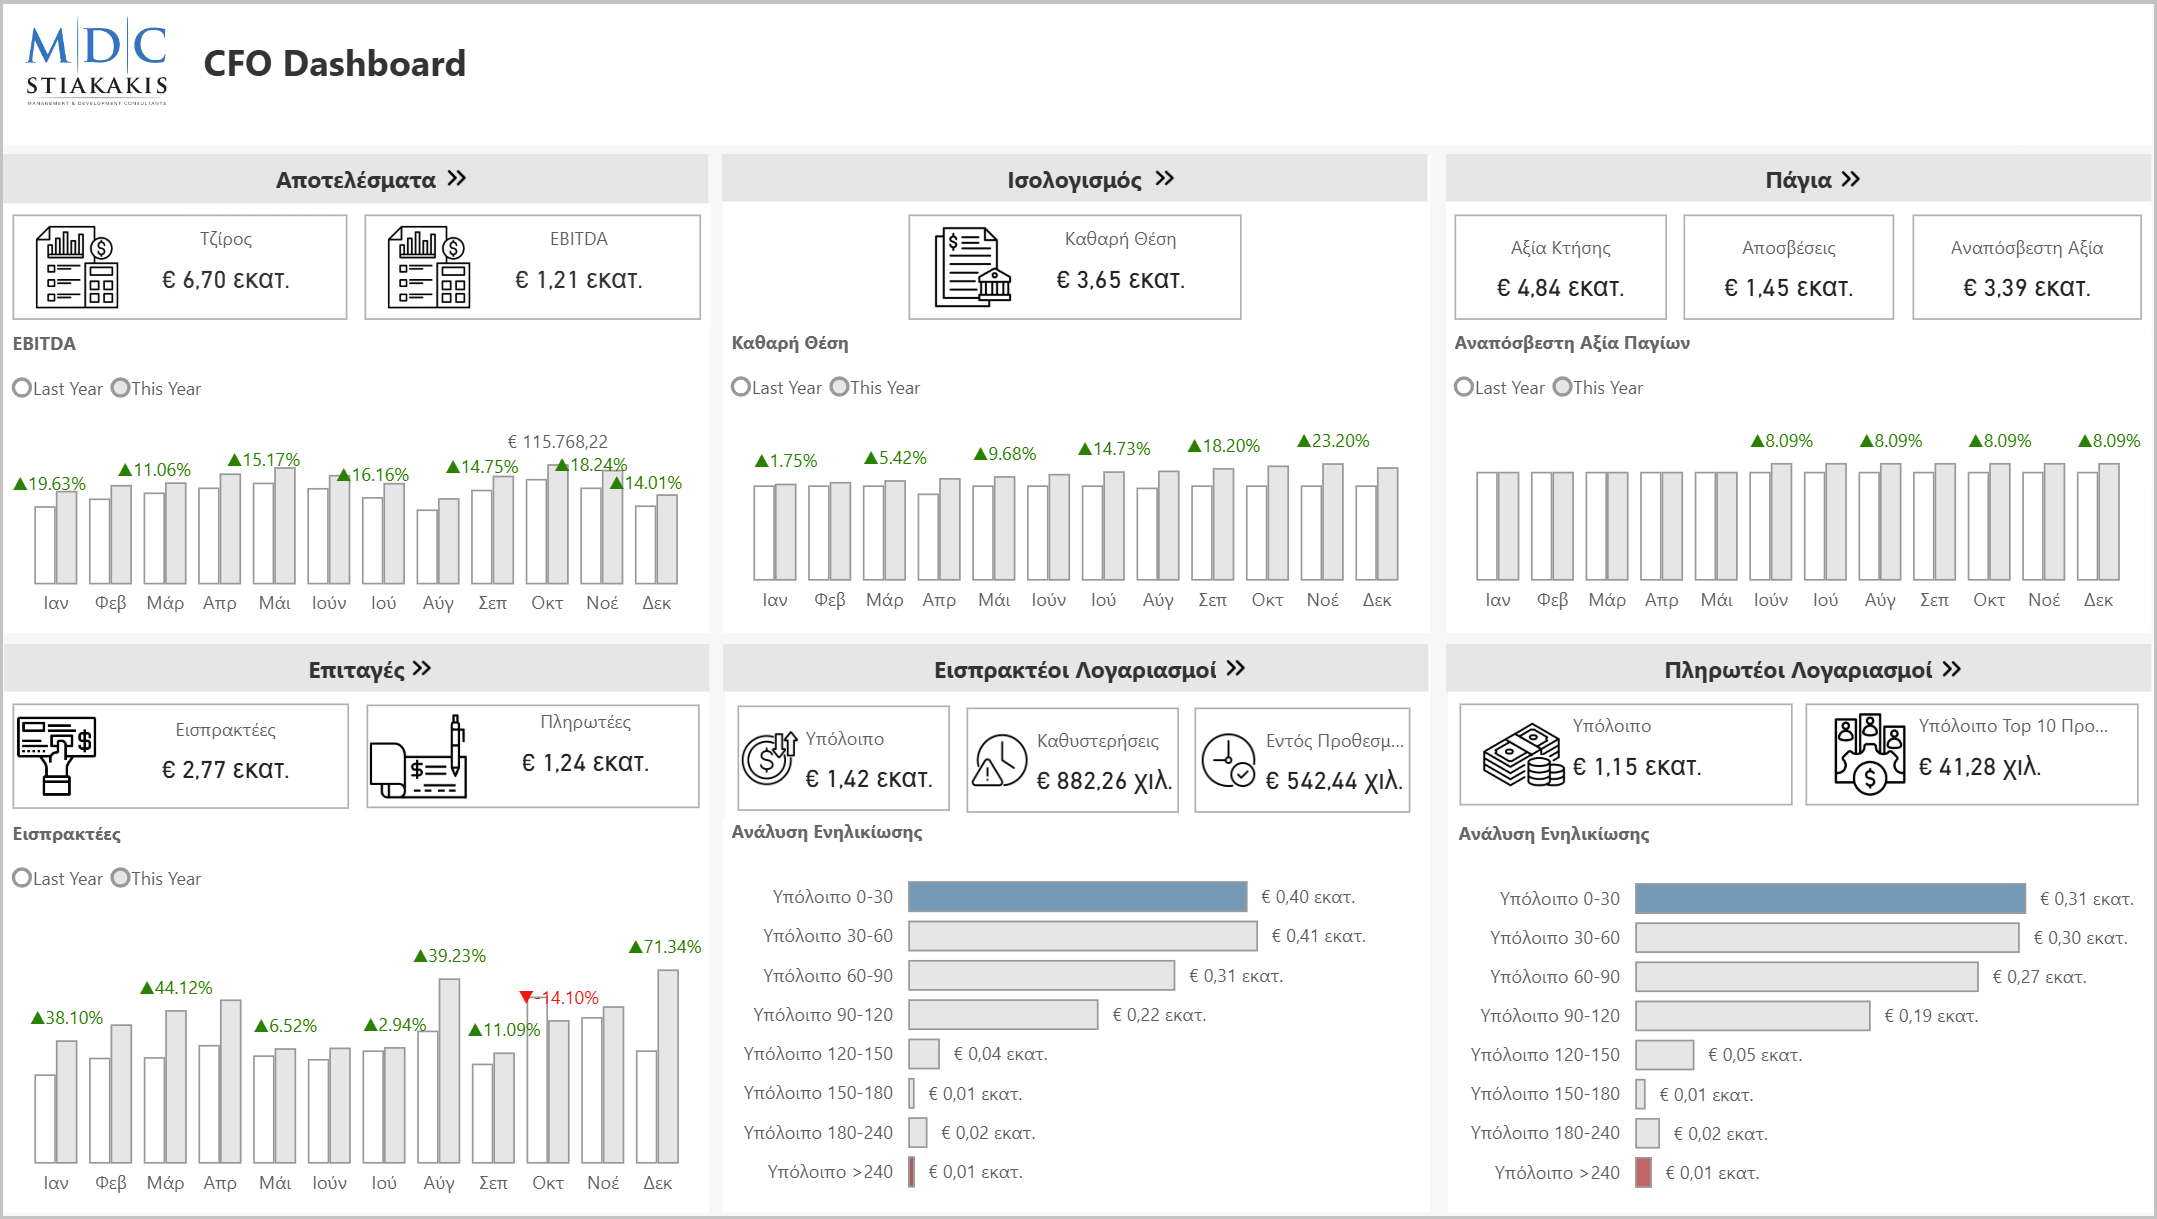
Task: Open the Εισπρακτέοι Λογαριασμοί section header
Action: click(x=1075, y=669)
